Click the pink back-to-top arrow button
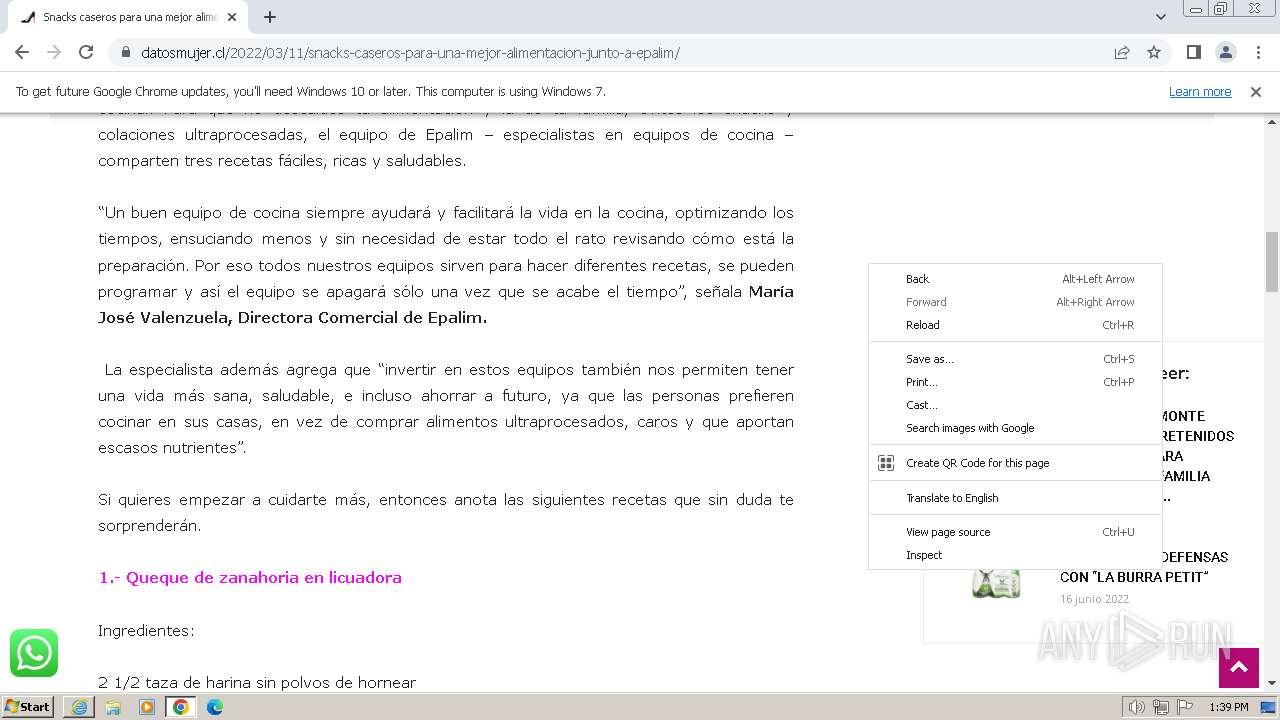 (1238, 668)
